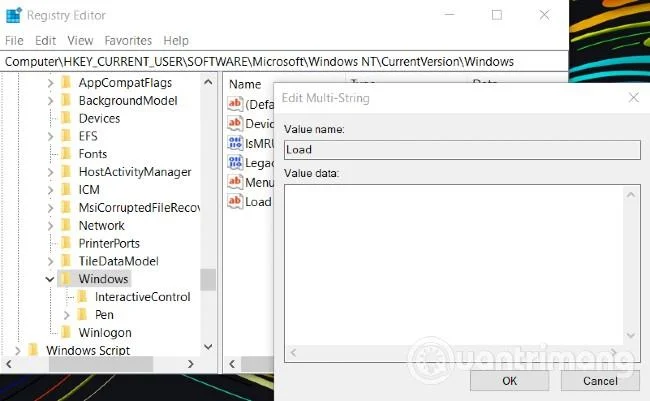Expand the HostActivityManager key

[x=50, y=172]
